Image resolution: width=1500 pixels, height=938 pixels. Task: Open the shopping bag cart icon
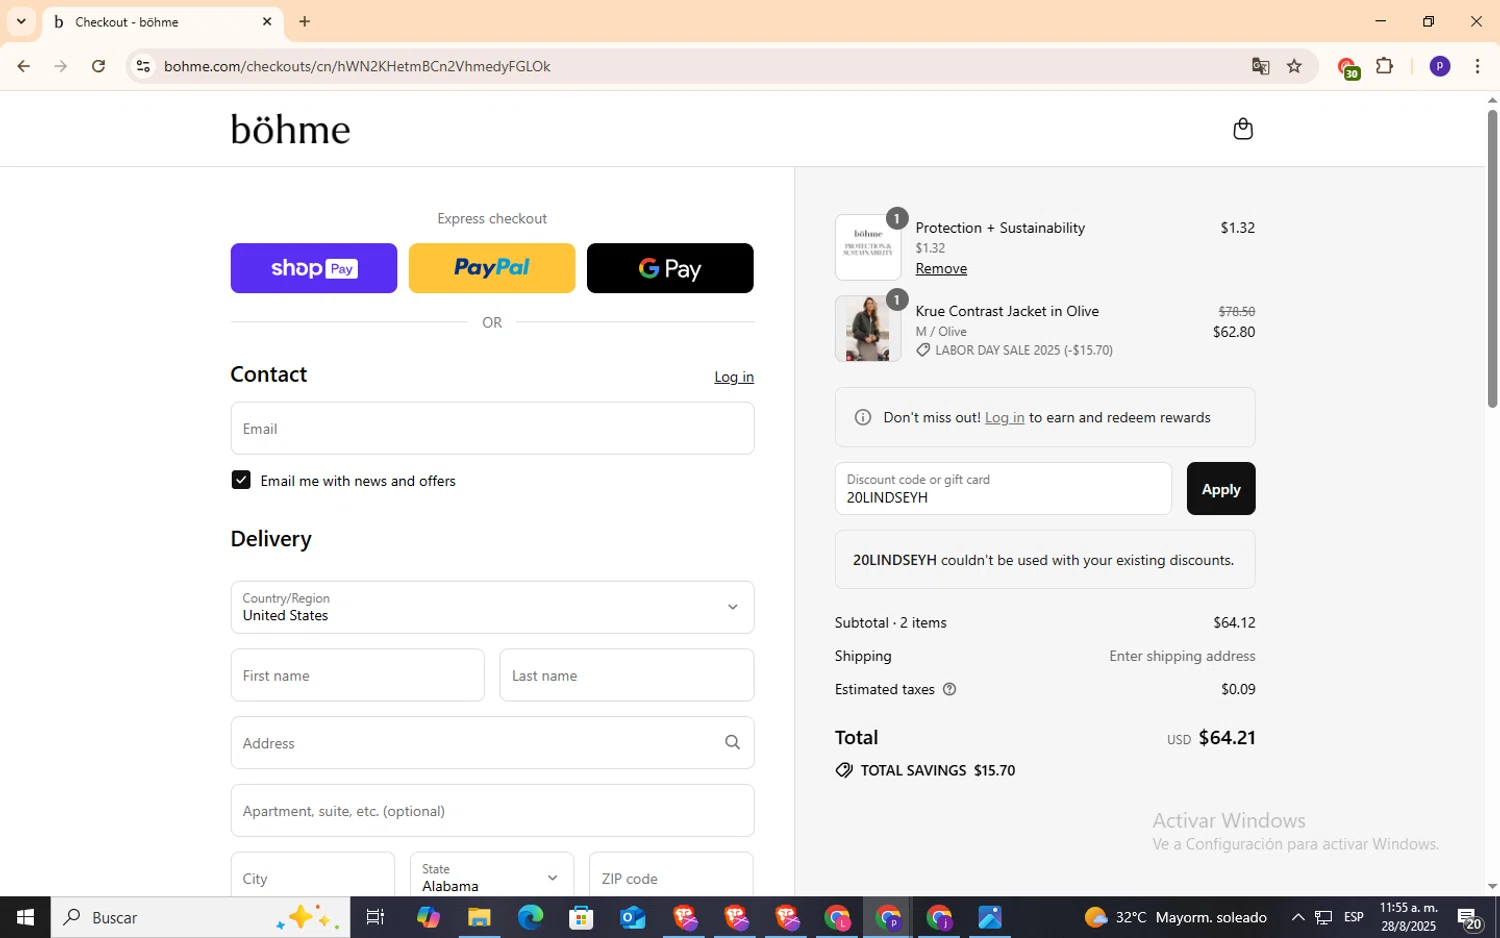coord(1243,128)
